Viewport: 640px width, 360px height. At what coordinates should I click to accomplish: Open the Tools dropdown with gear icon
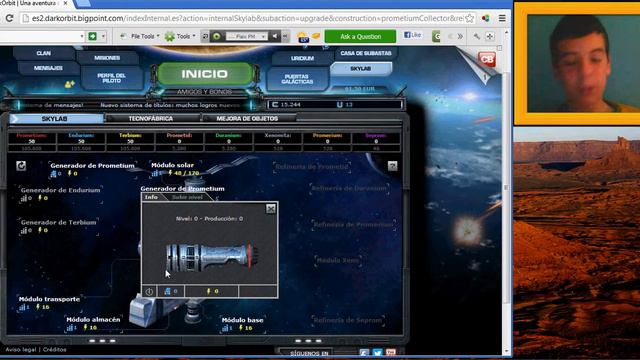(180, 36)
